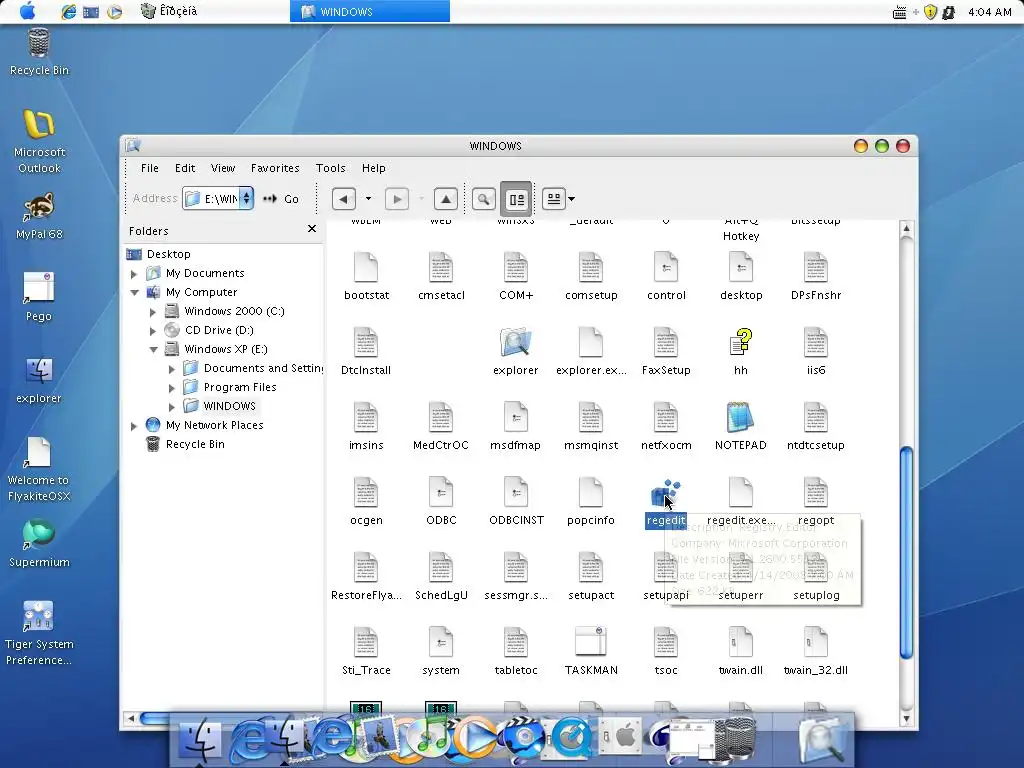Toggle the Folders pane toolbar button
The image size is (1024, 768).
(x=517, y=199)
